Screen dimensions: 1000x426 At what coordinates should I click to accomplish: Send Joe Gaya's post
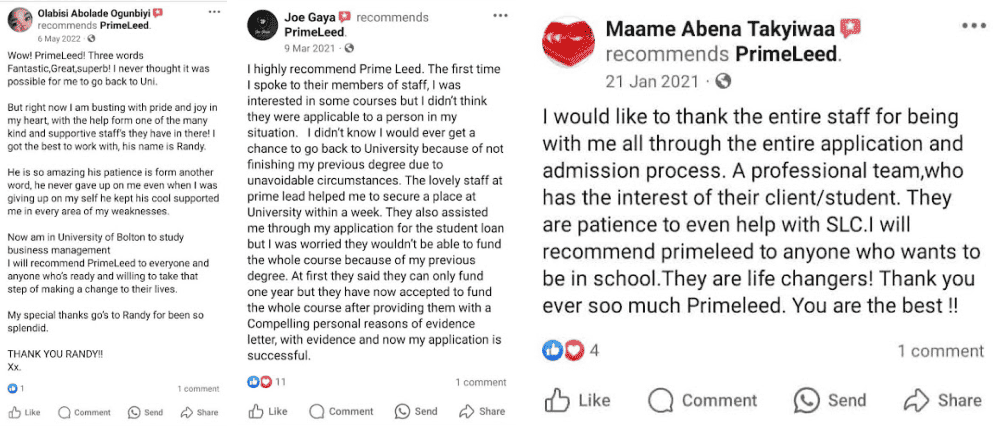coord(418,411)
